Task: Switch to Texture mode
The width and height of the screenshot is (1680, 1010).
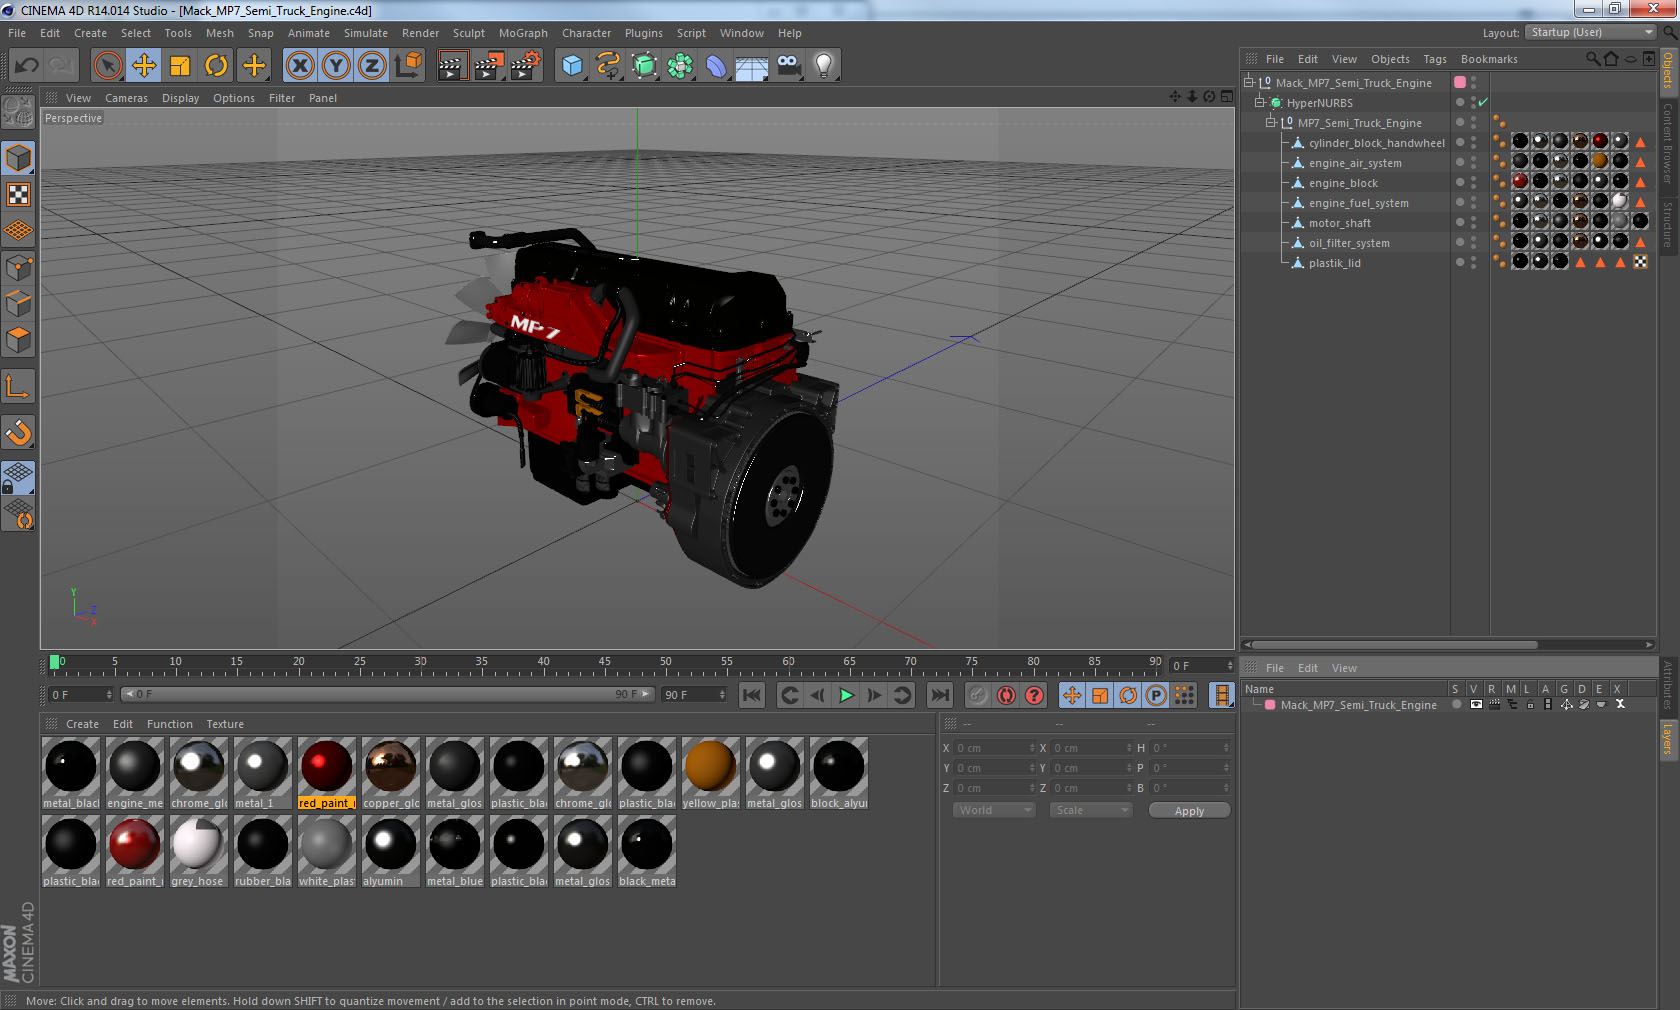Action: pos(18,195)
